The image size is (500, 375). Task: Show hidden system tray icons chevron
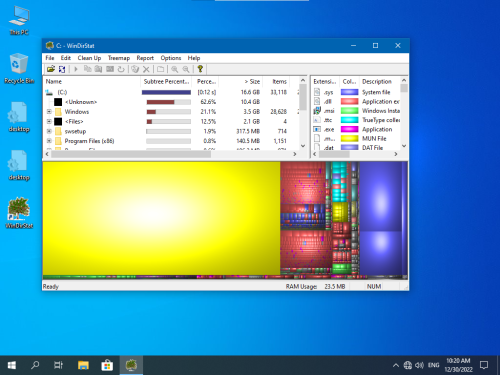[396, 365]
